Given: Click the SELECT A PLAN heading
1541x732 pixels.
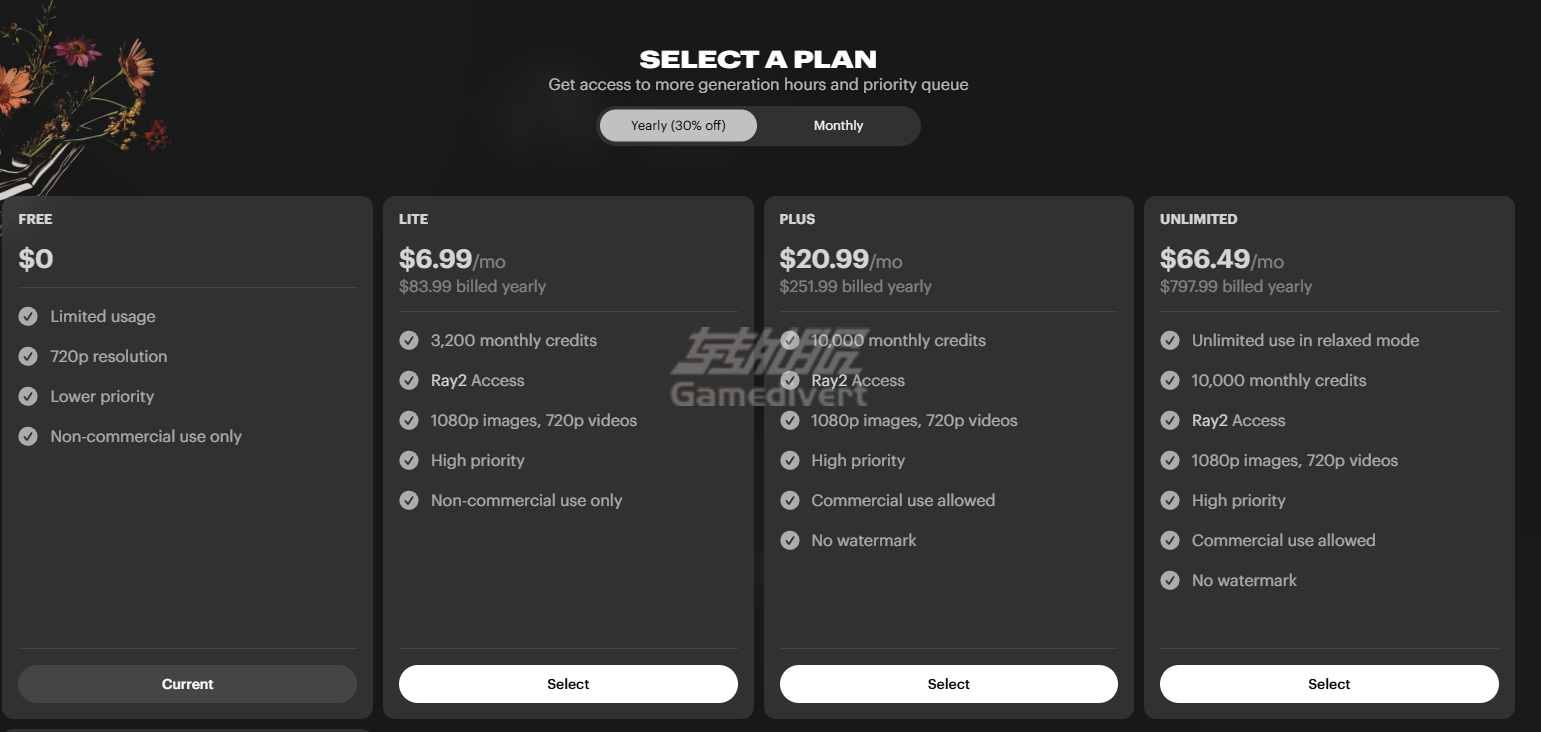Looking at the screenshot, I should pos(758,59).
